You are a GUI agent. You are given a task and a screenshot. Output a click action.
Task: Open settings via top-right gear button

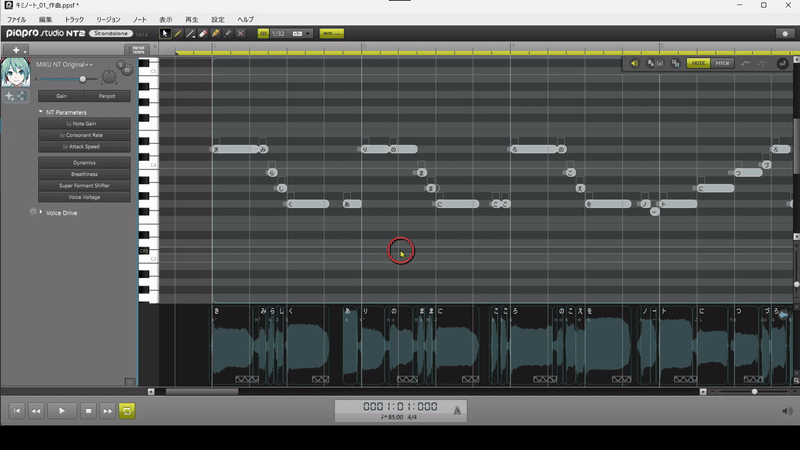(x=785, y=34)
